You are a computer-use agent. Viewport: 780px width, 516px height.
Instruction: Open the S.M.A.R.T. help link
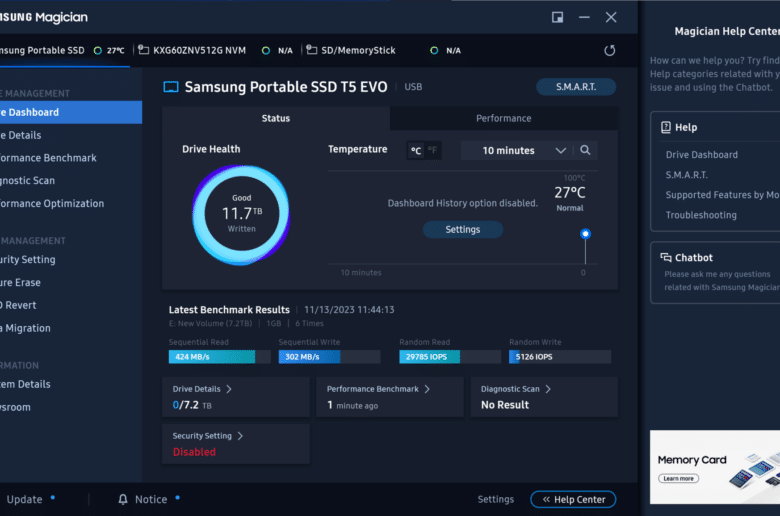(686, 175)
